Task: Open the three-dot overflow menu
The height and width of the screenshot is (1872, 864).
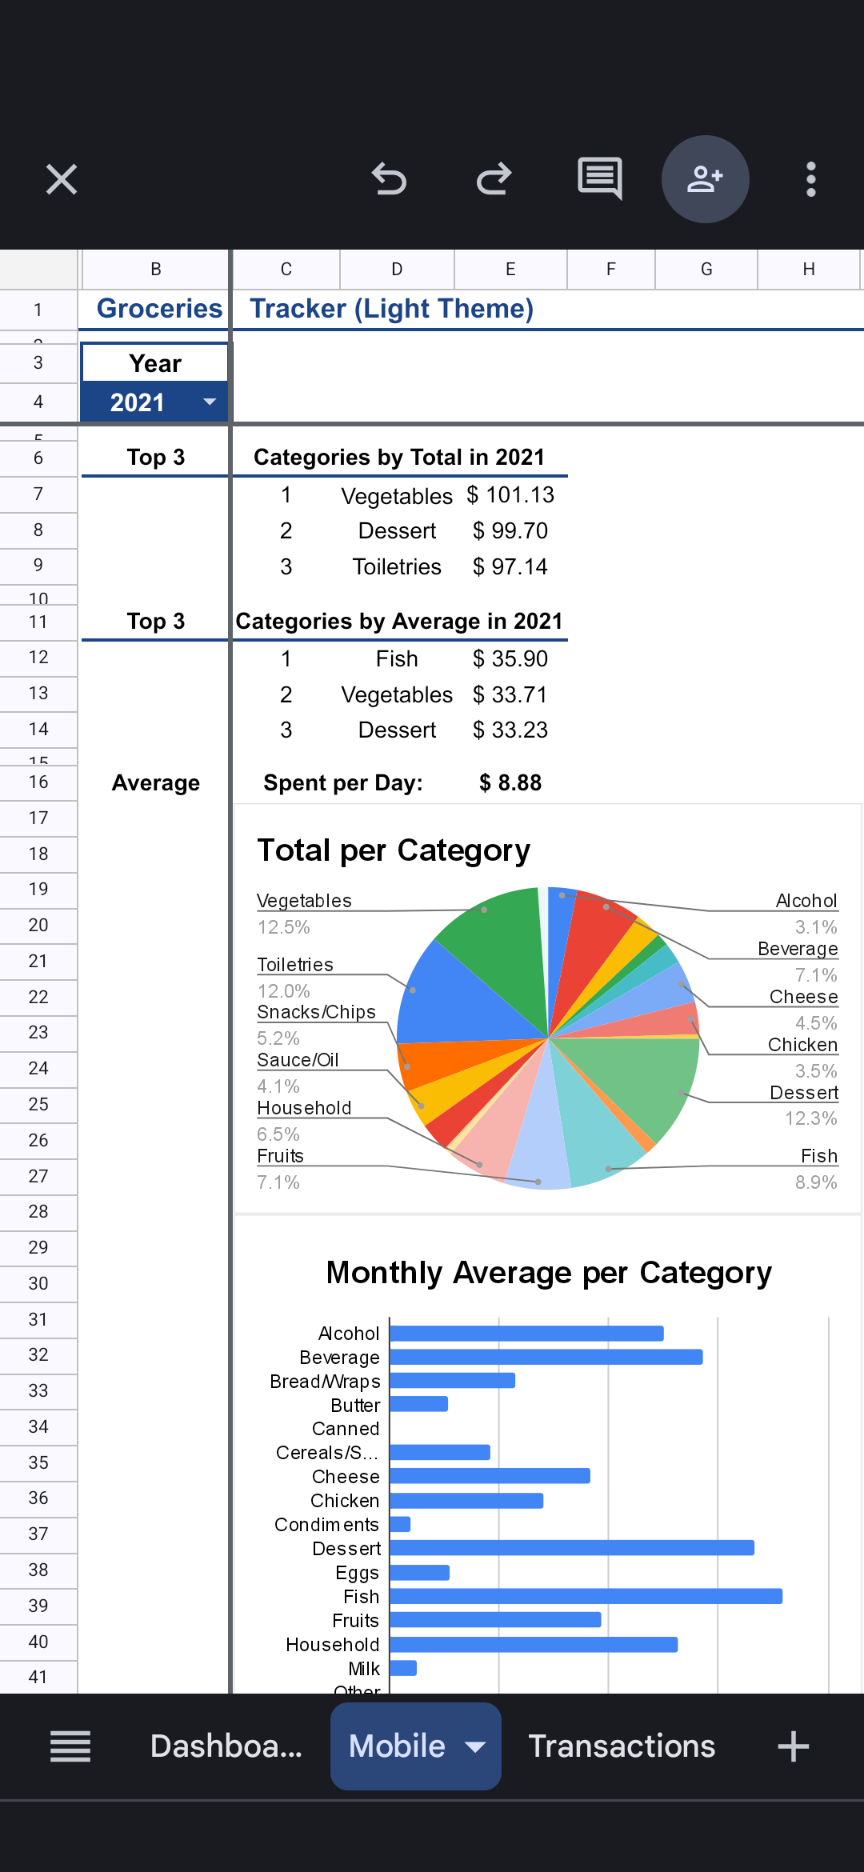Action: pyautogui.click(x=811, y=180)
